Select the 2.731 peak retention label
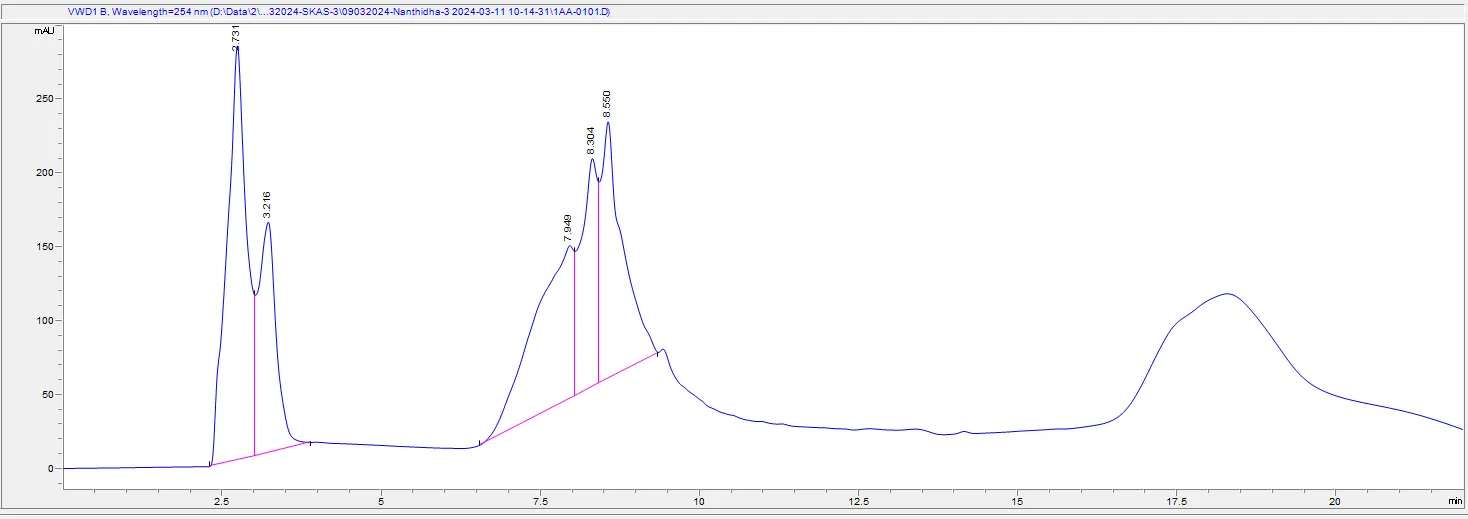Image resolution: width=1468 pixels, height=519 pixels. (236, 35)
